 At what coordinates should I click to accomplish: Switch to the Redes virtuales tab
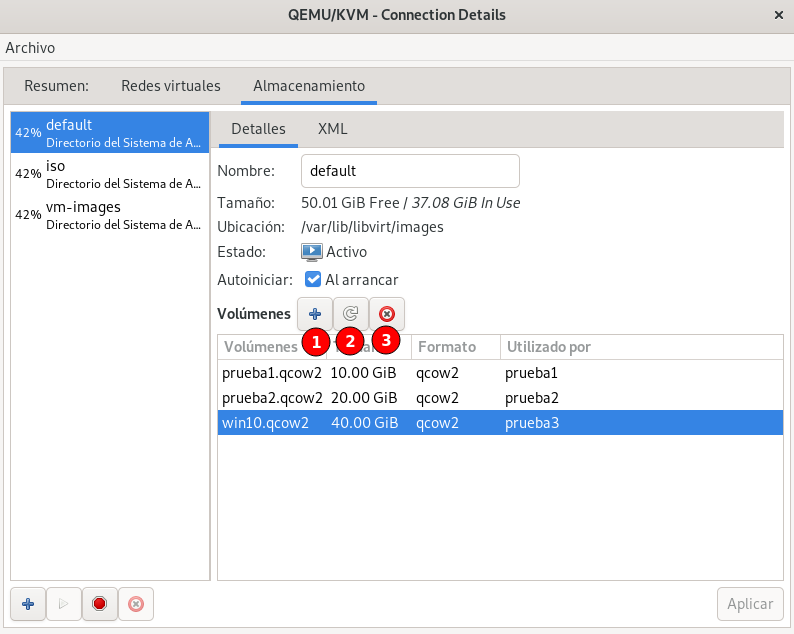coord(171,86)
